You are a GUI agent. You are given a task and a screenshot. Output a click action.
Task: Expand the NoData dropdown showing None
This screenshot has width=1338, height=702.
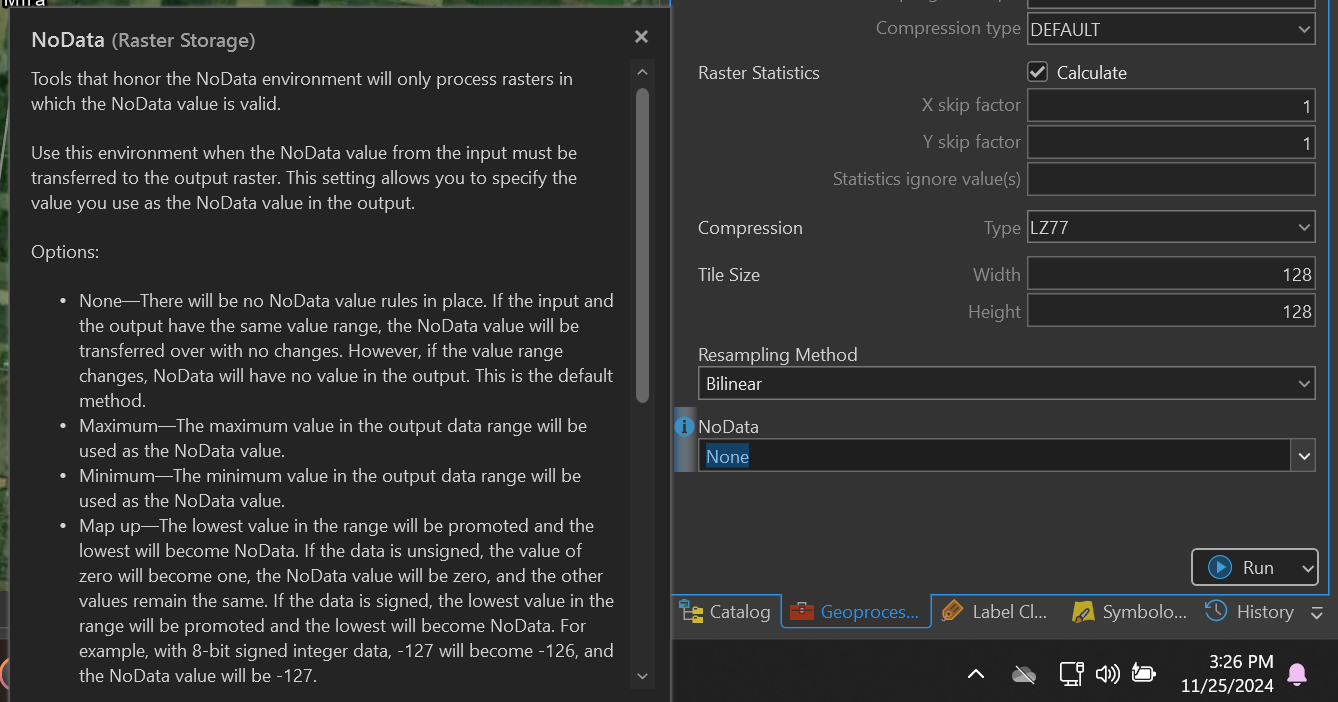pos(1304,455)
